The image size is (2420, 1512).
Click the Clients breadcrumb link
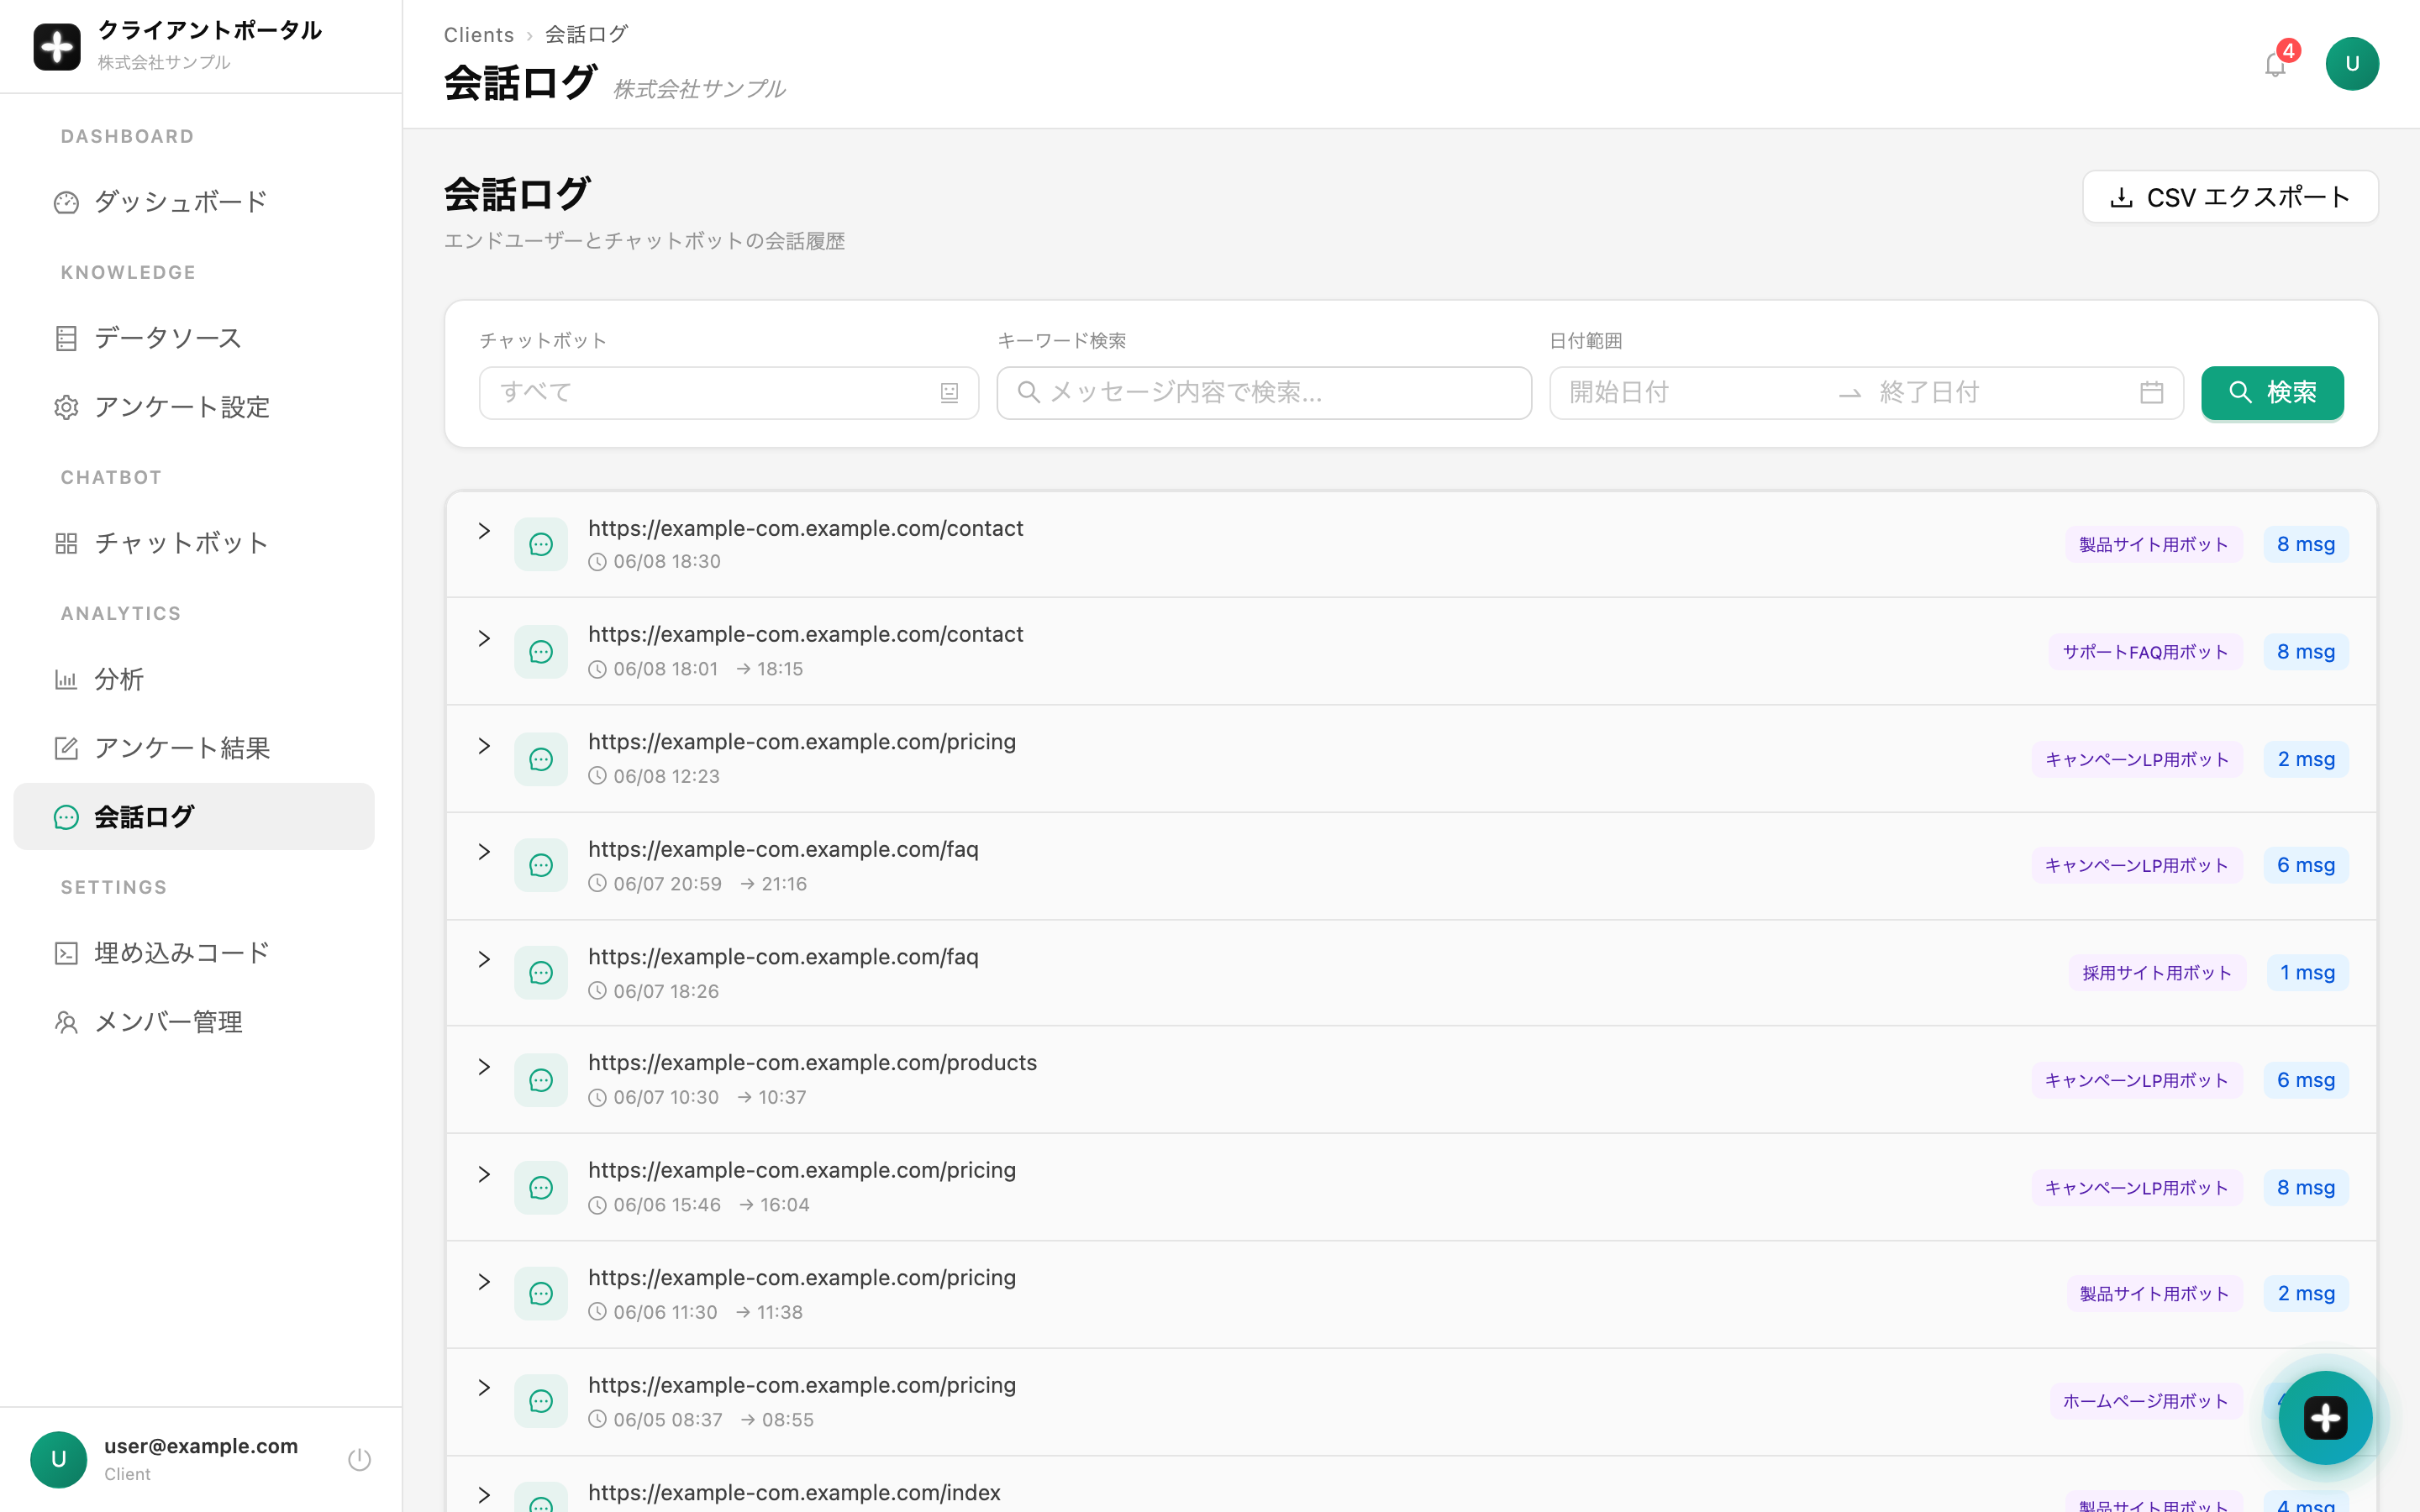pyautogui.click(x=479, y=35)
